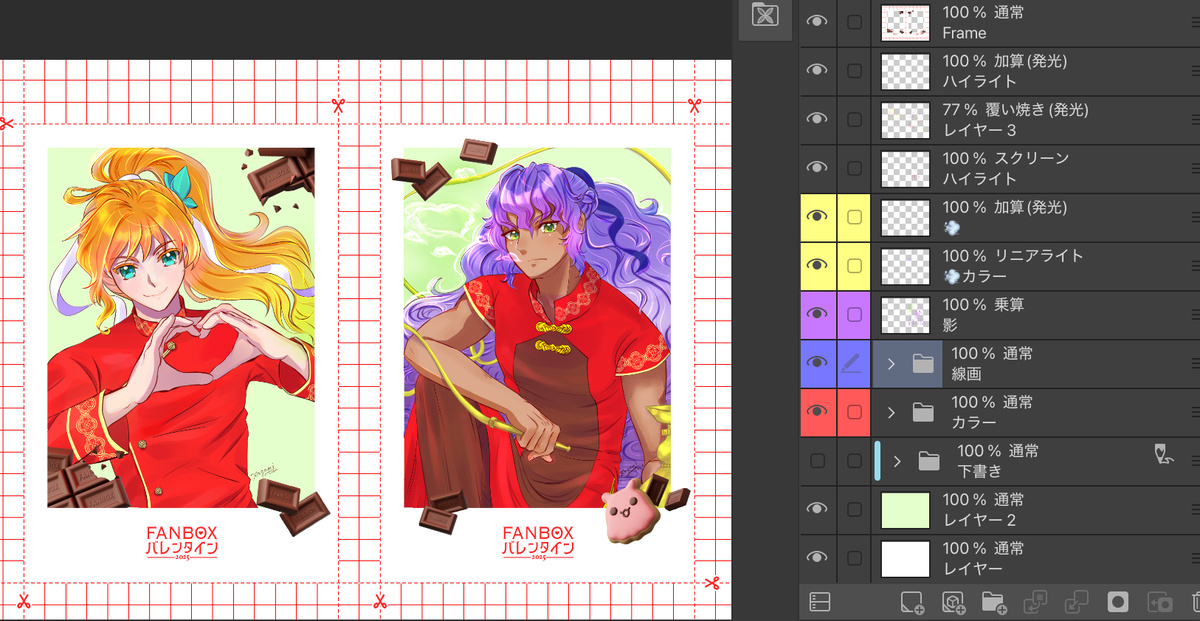Check the red カラー folder selection box
Viewport: 1200px width, 621px height.
pyautogui.click(x=854, y=411)
